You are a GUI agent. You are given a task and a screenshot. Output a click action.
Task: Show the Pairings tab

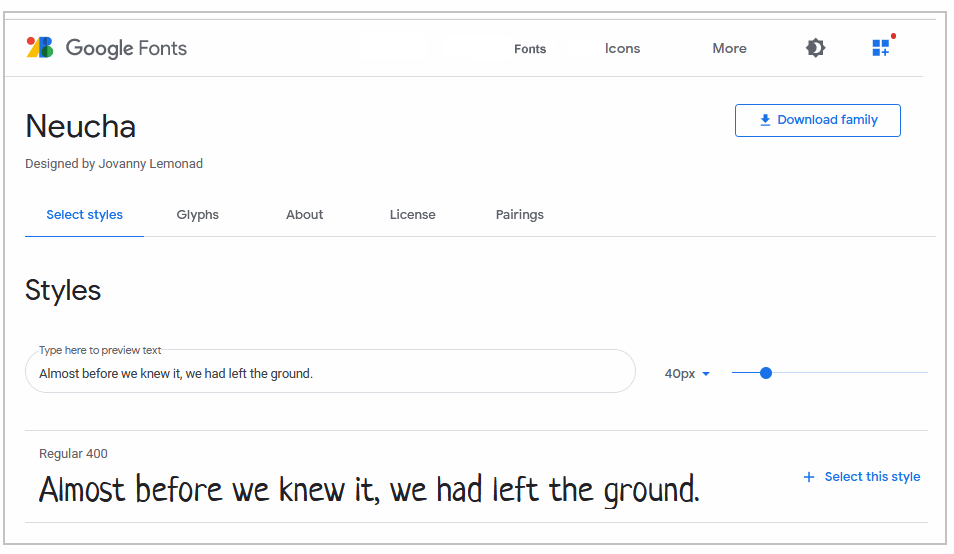click(x=519, y=215)
